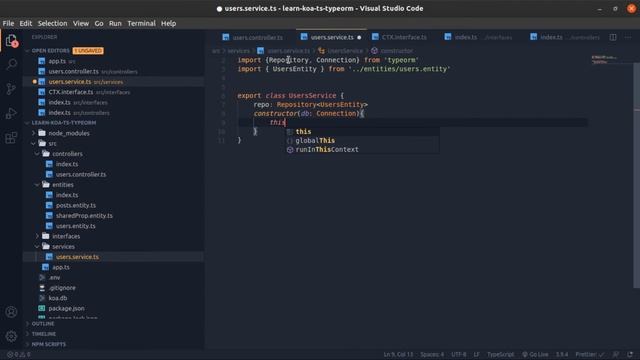
Task: Open the Selection menu
Action: pyautogui.click(x=52, y=23)
